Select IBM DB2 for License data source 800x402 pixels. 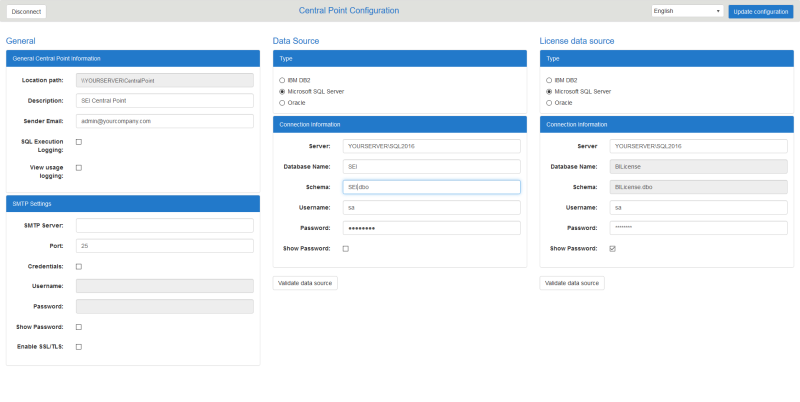click(x=549, y=80)
